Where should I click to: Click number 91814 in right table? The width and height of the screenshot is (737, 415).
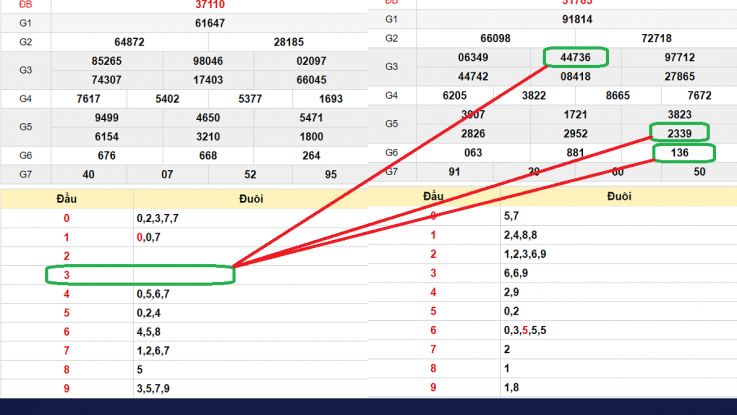[577, 19]
